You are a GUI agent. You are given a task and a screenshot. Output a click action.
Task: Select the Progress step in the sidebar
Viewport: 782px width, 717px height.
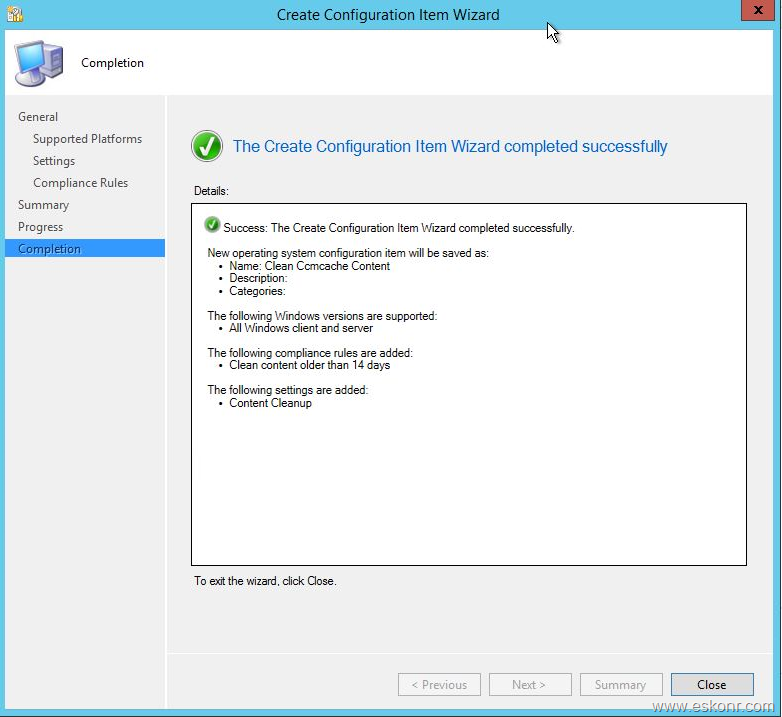pyautogui.click(x=40, y=227)
